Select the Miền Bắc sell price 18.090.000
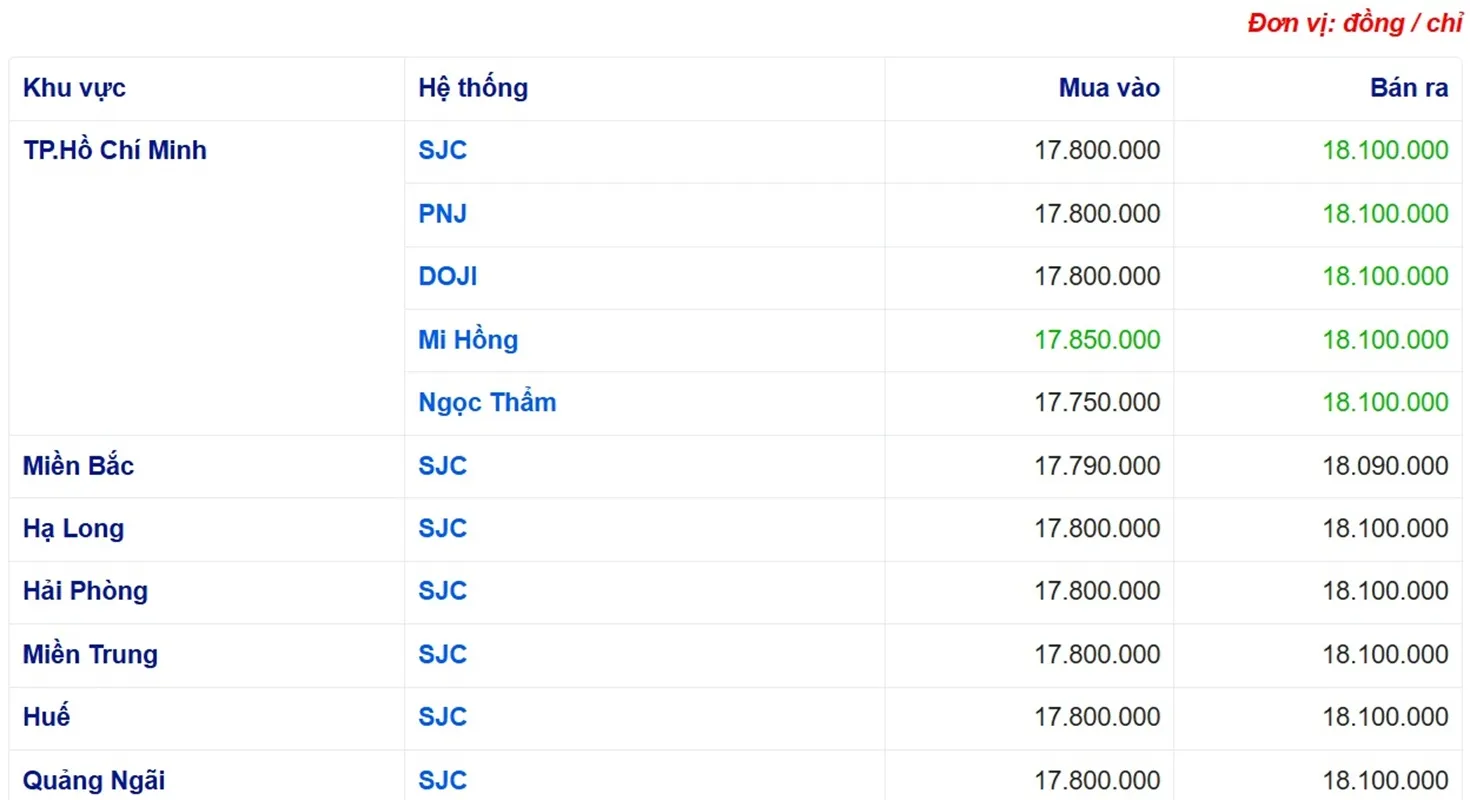1470x800 pixels. 1385,465
